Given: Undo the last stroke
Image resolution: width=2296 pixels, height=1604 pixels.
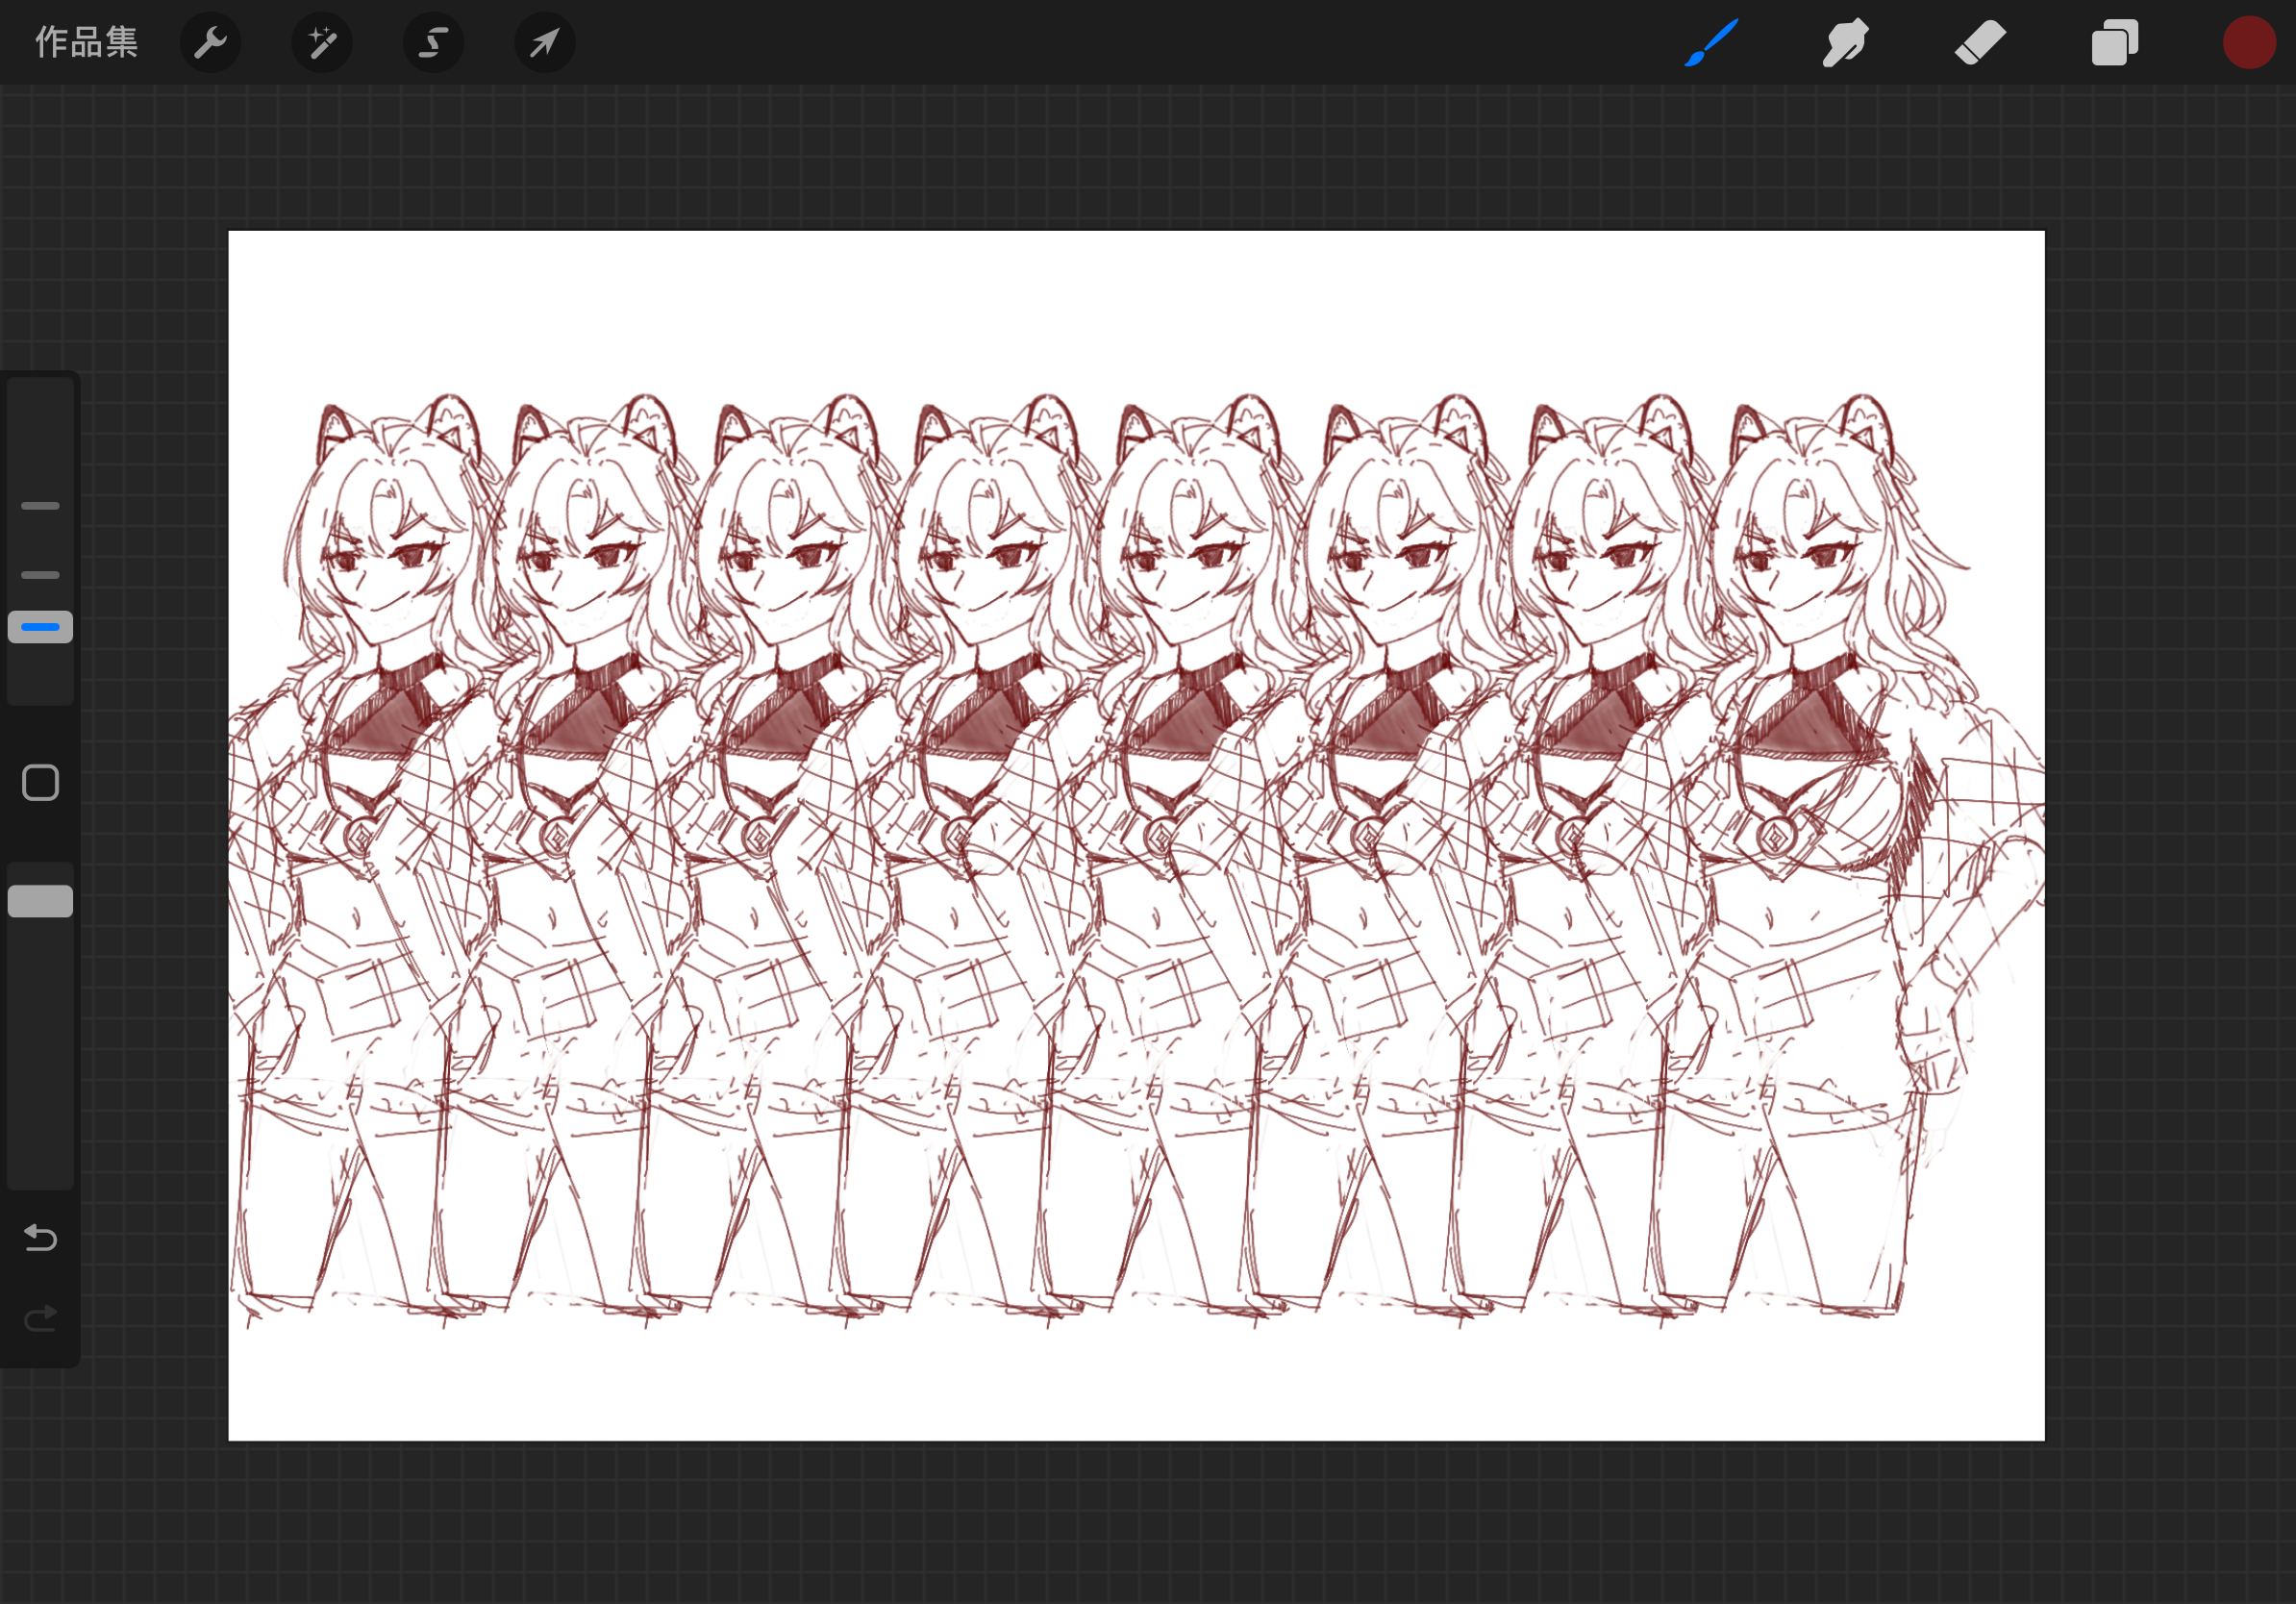Looking at the screenshot, I should 40,1238.
